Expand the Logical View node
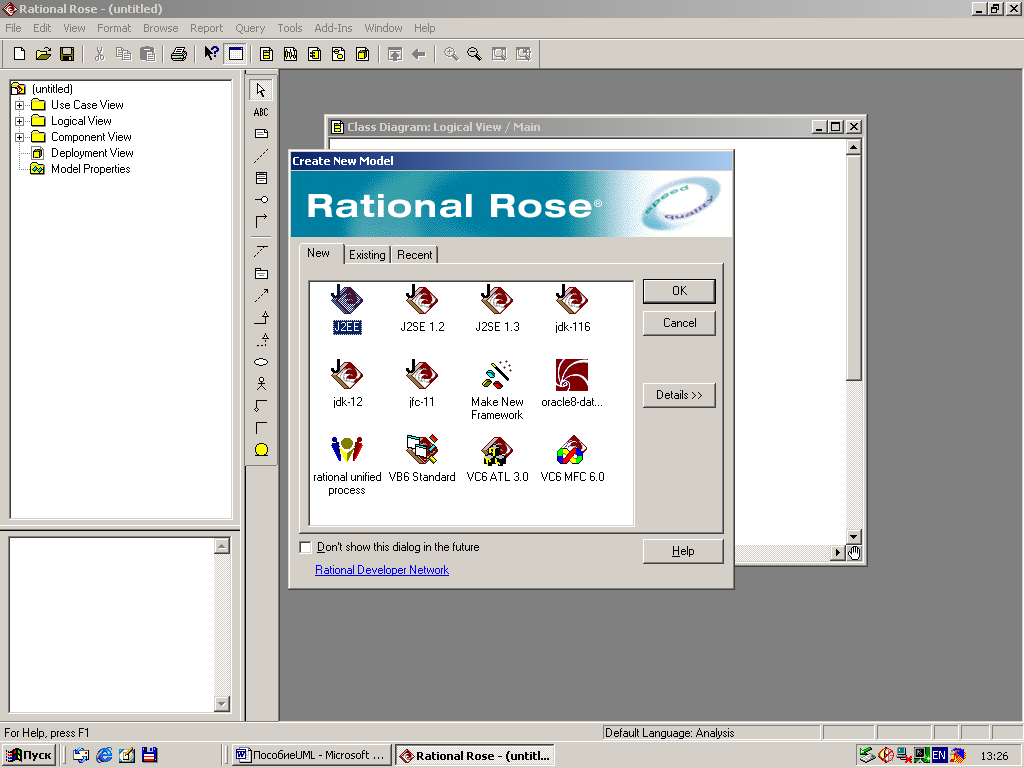Viewport: 1024px width, 768px height. point(20,121)
